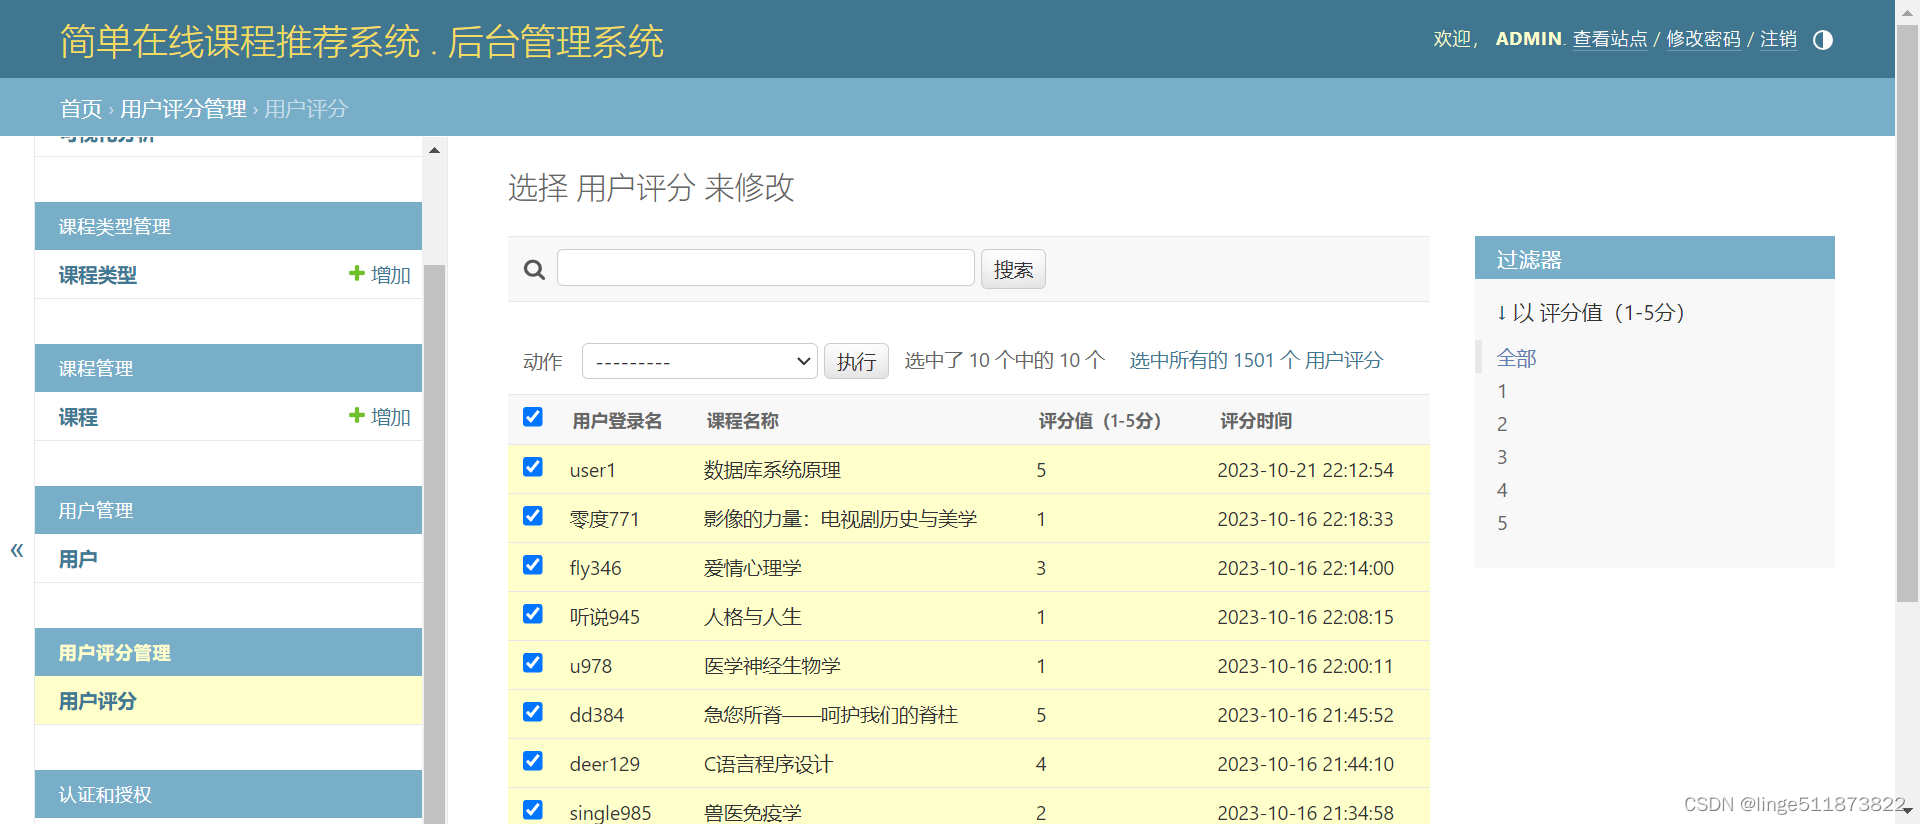Click the green plus beside 课程类型
The height and width of the screenshot is (824, 1920).
pos(357,273)
